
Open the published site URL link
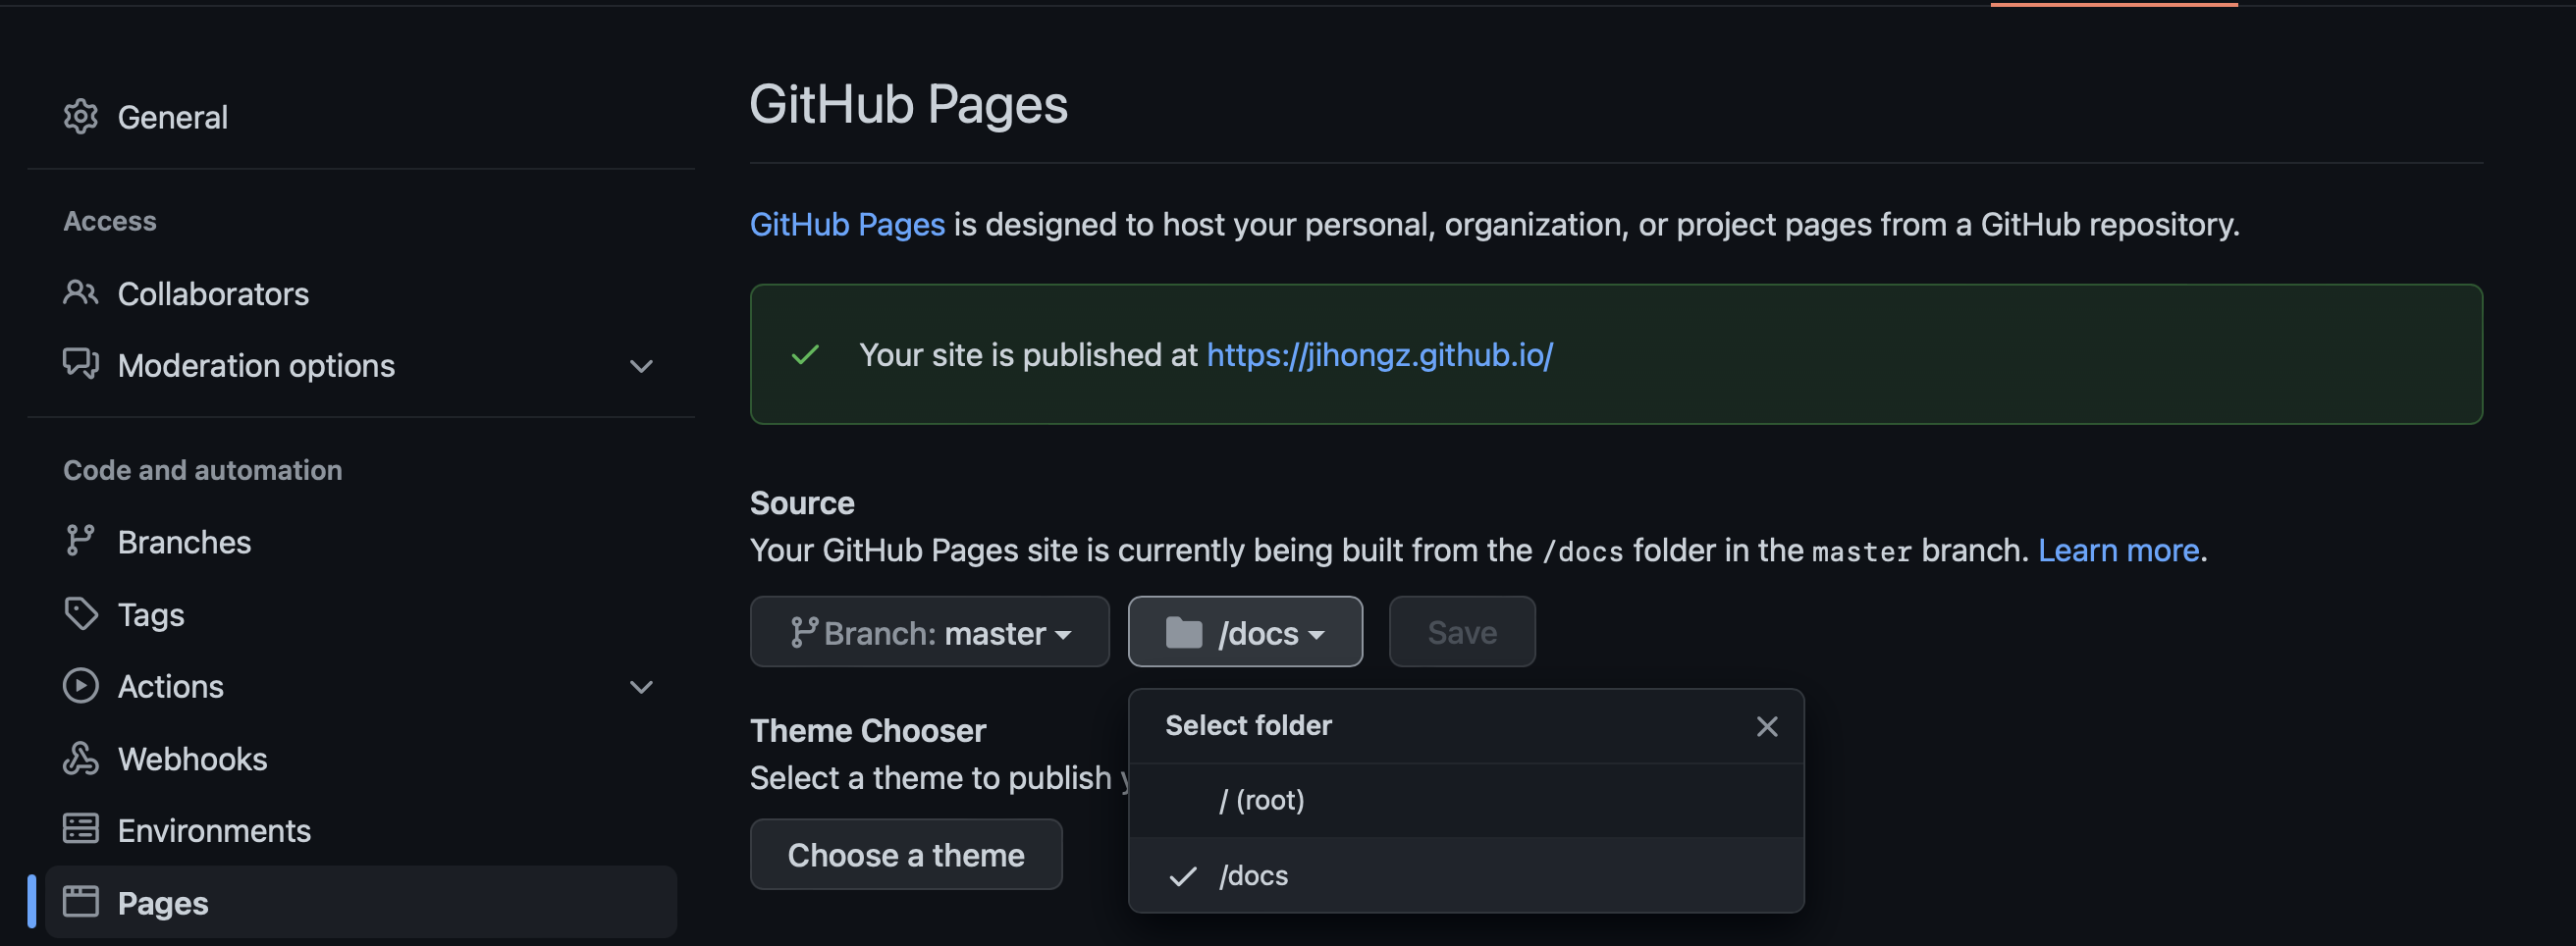(x=1379, y=355)
